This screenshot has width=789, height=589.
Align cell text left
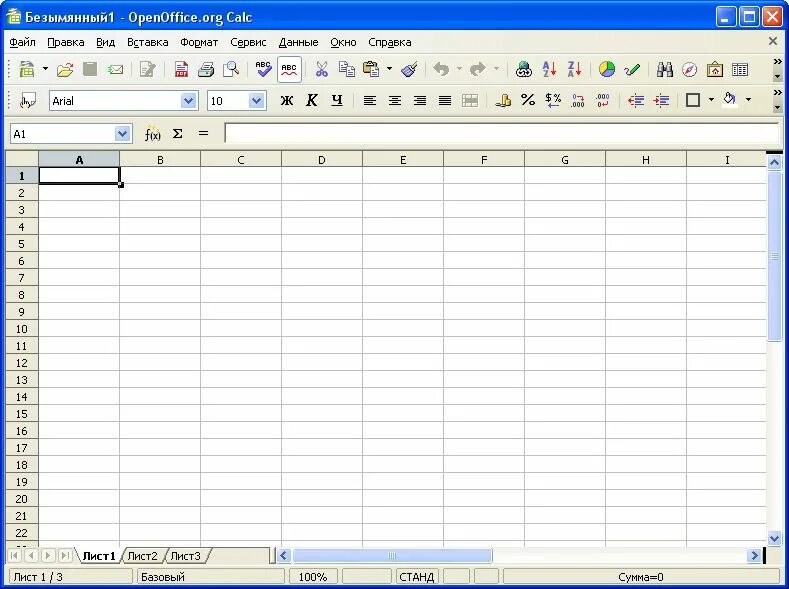click(x=370, y=101)
